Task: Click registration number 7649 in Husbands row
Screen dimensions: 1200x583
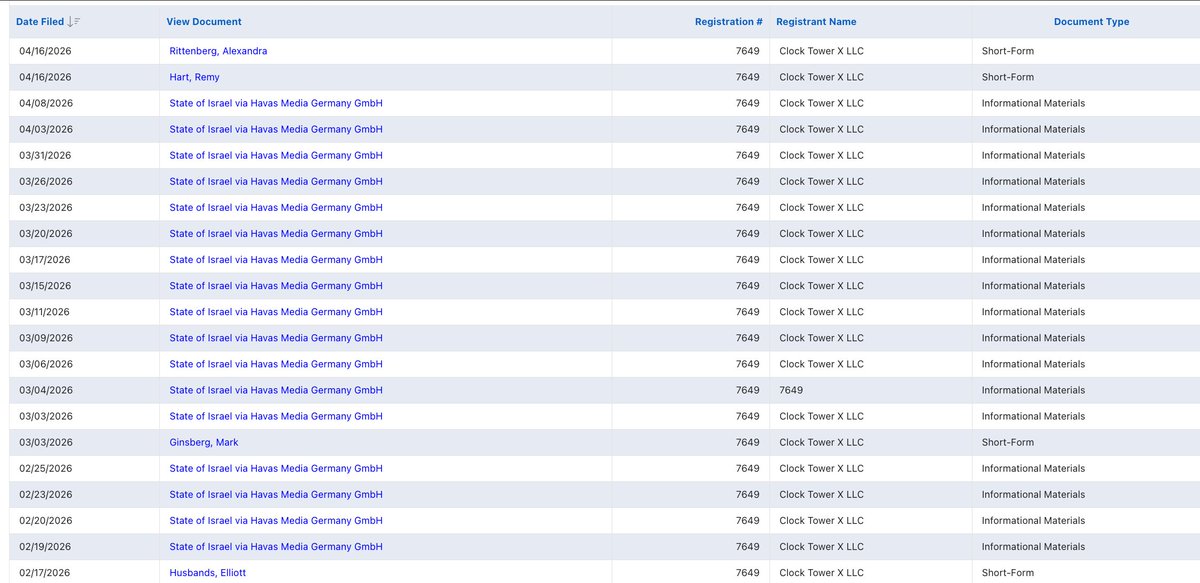Action: 748,572
